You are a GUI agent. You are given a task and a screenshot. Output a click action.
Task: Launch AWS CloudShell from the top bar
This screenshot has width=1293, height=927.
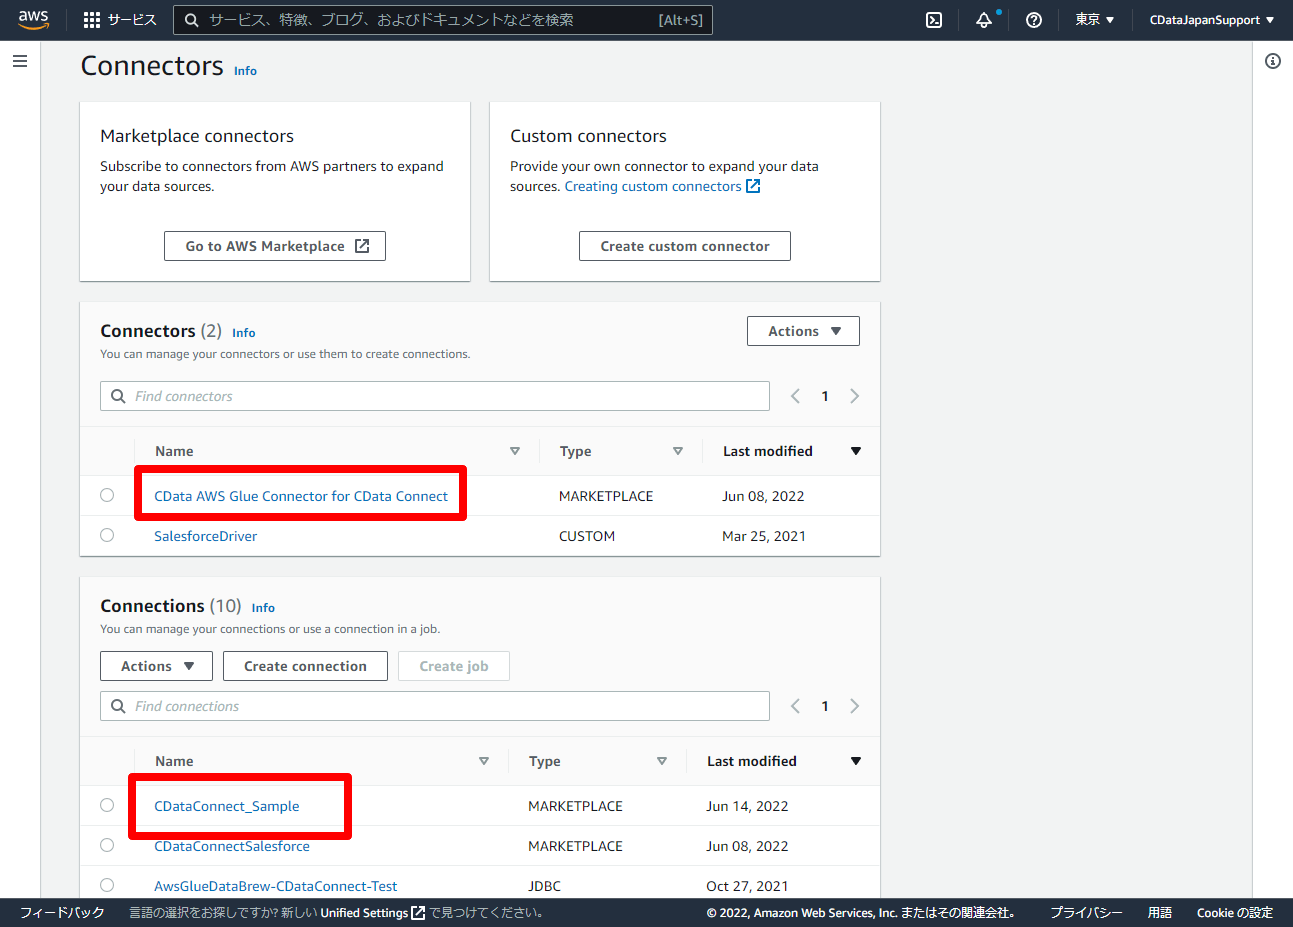[934, 20]
